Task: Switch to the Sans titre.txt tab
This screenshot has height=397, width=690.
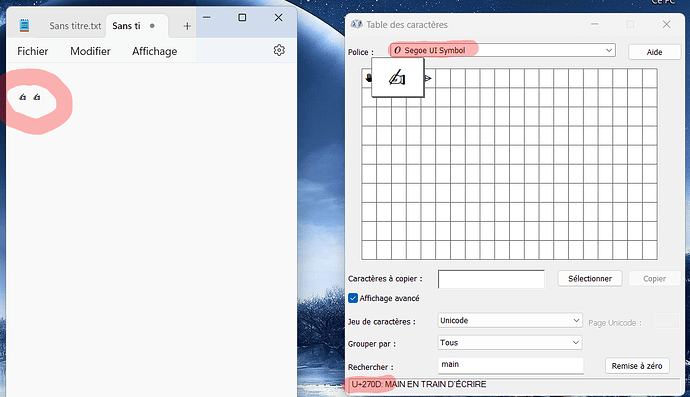Action: [75, 26]
